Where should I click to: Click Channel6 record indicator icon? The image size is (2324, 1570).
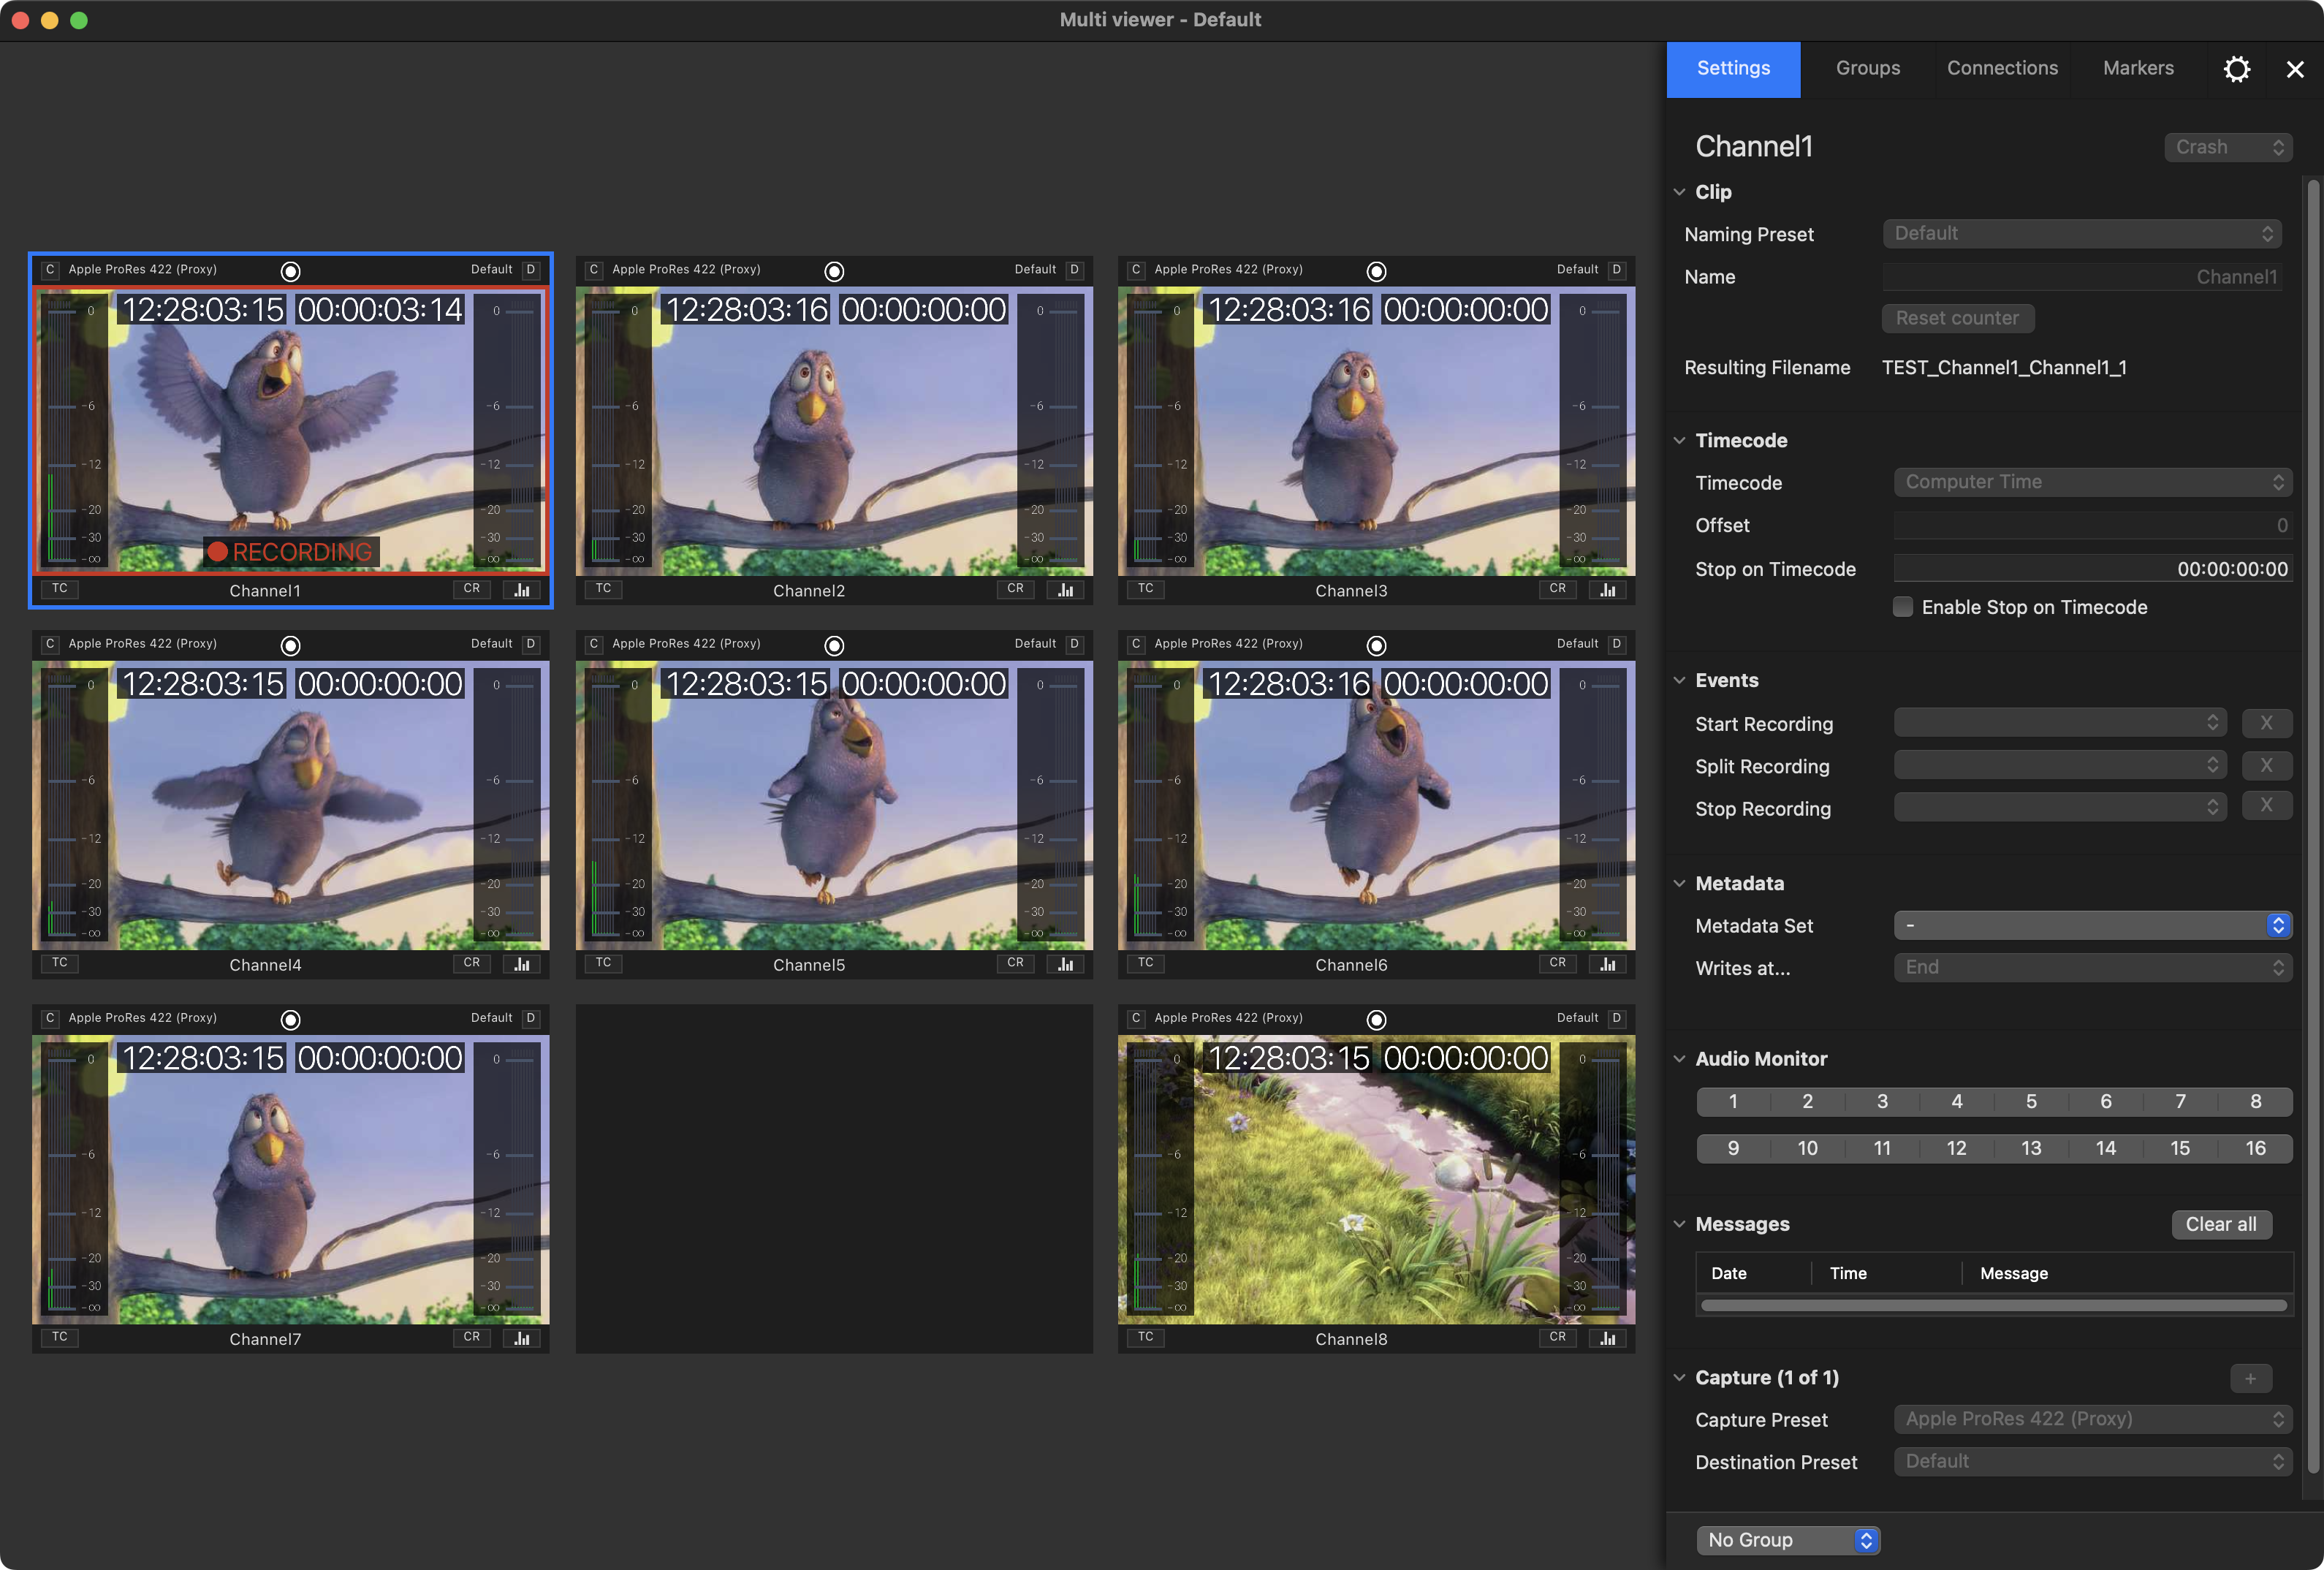[1376, 645]
